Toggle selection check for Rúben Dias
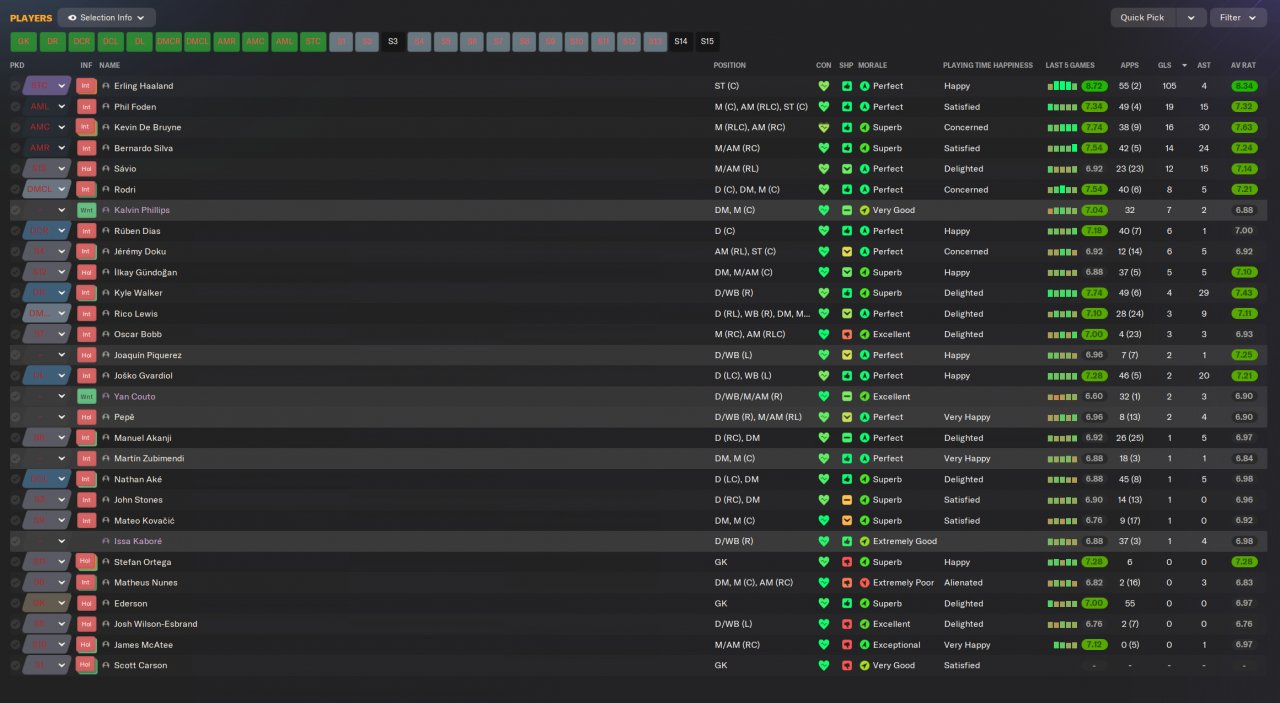Screen dimensions: 1280x703 pyautogui.click(x=15, y=231)
